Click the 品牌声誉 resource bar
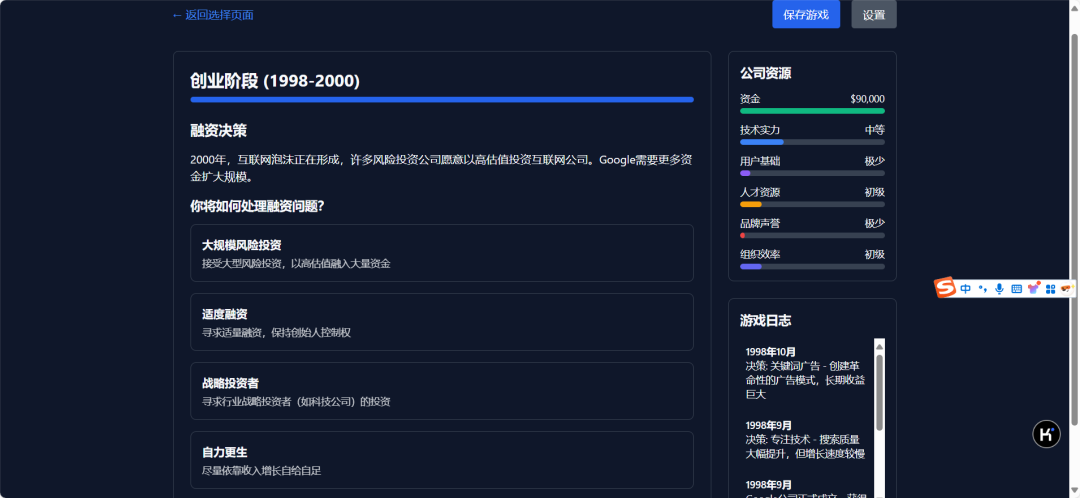Viewport: 1080px width, 498px height. click(x=812, y=235)
